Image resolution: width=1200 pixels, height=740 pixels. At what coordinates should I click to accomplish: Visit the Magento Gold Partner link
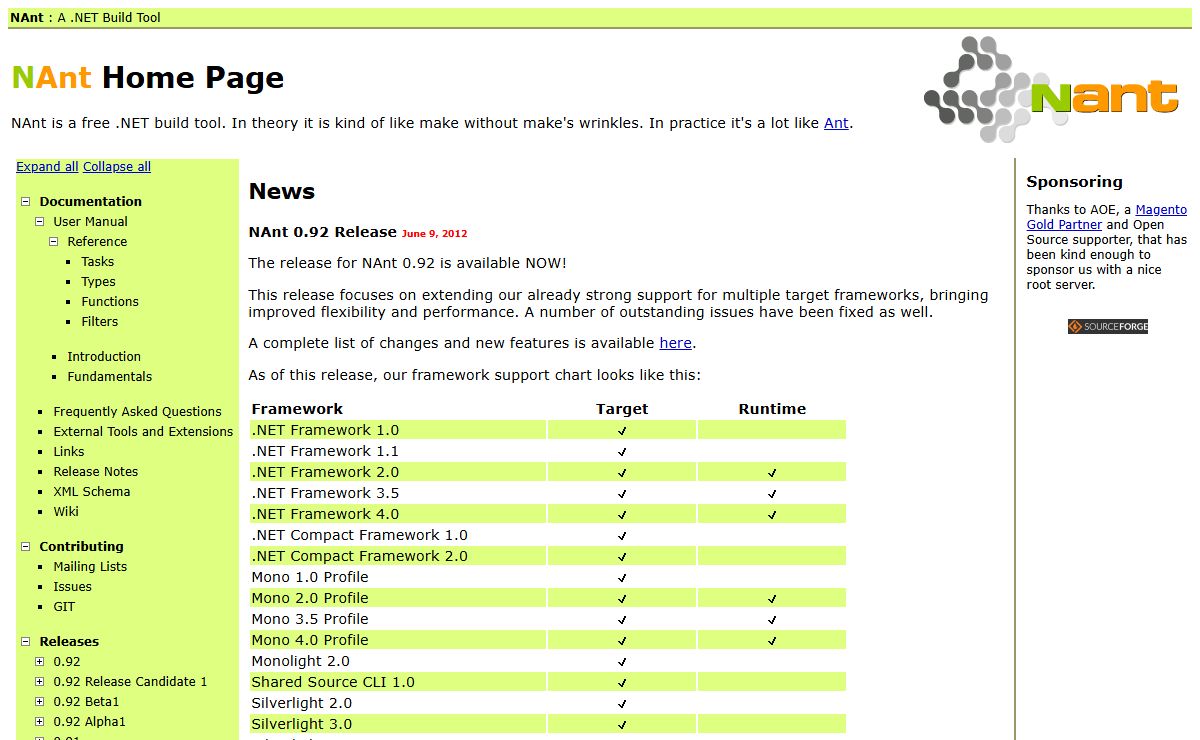[1107, 217]
